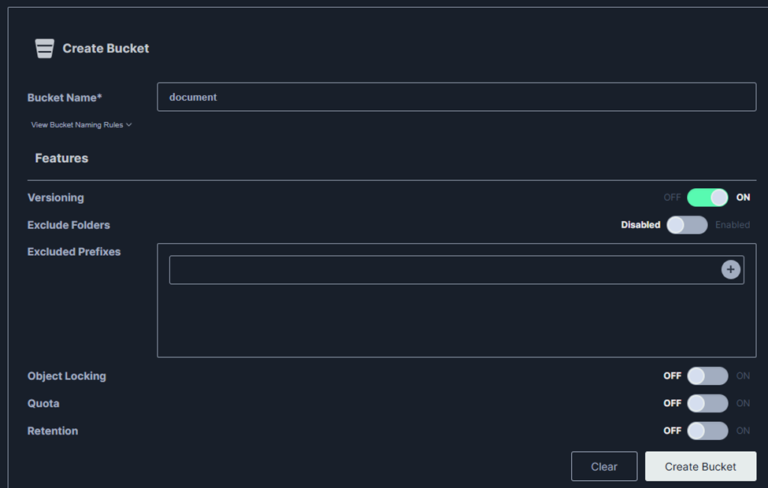
Task: Enable the Exclude Folders switch
Action: click(687, 225)
